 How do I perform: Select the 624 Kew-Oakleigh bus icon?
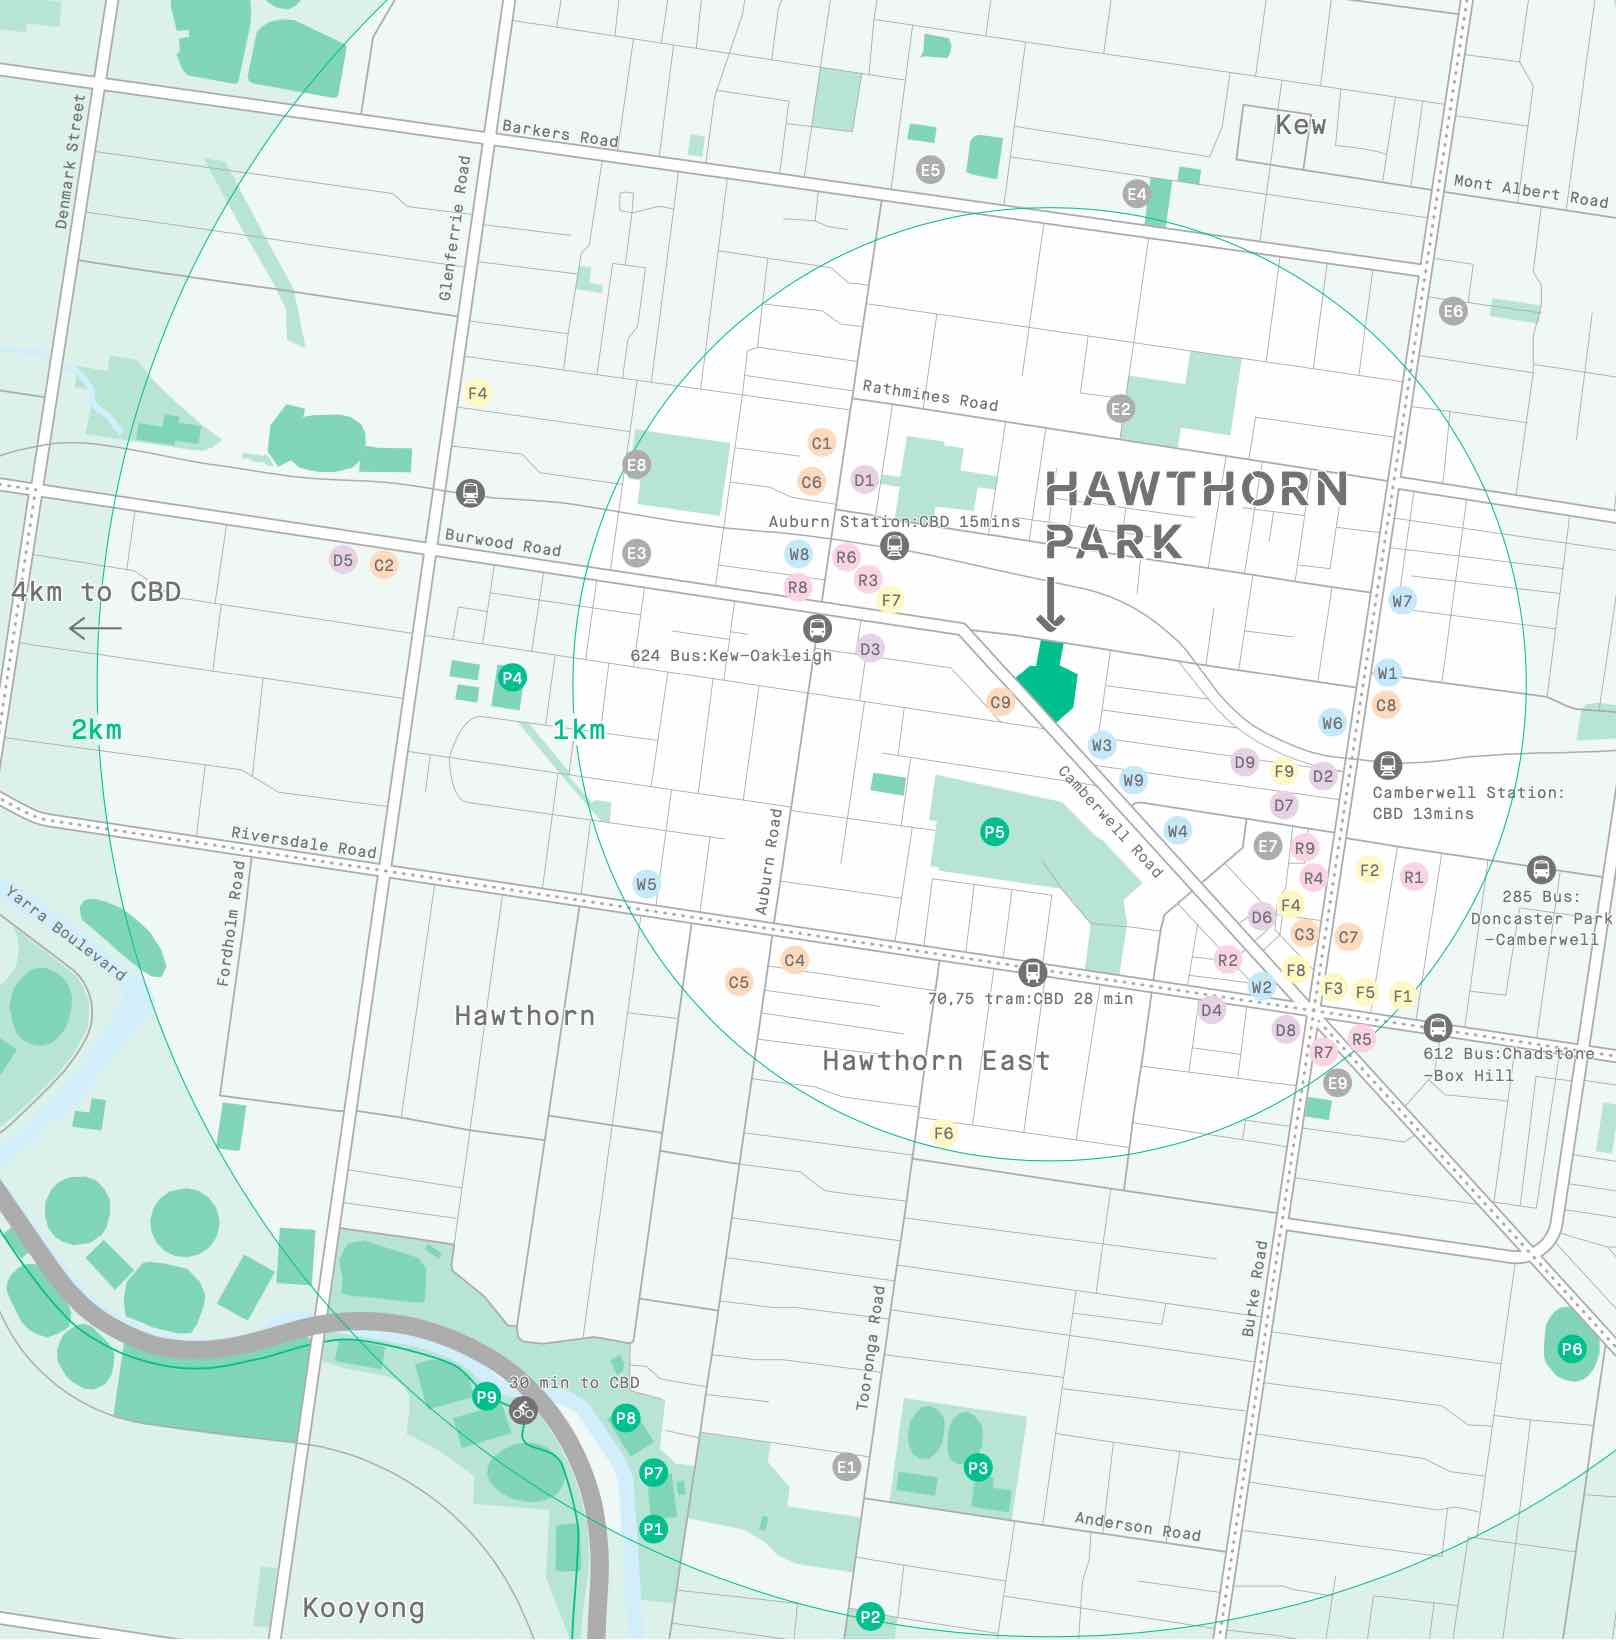click(x=817, y=629)
